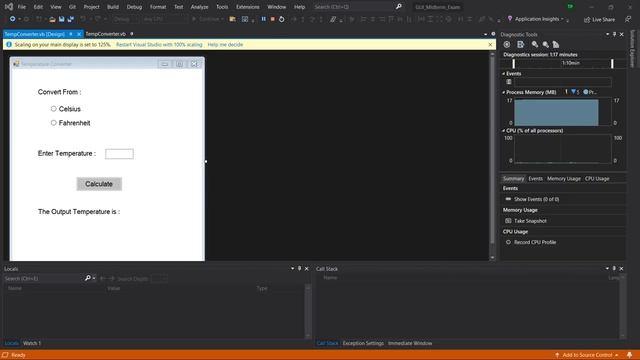Collapse the Process Memory graph section

(x=503, y=92)
